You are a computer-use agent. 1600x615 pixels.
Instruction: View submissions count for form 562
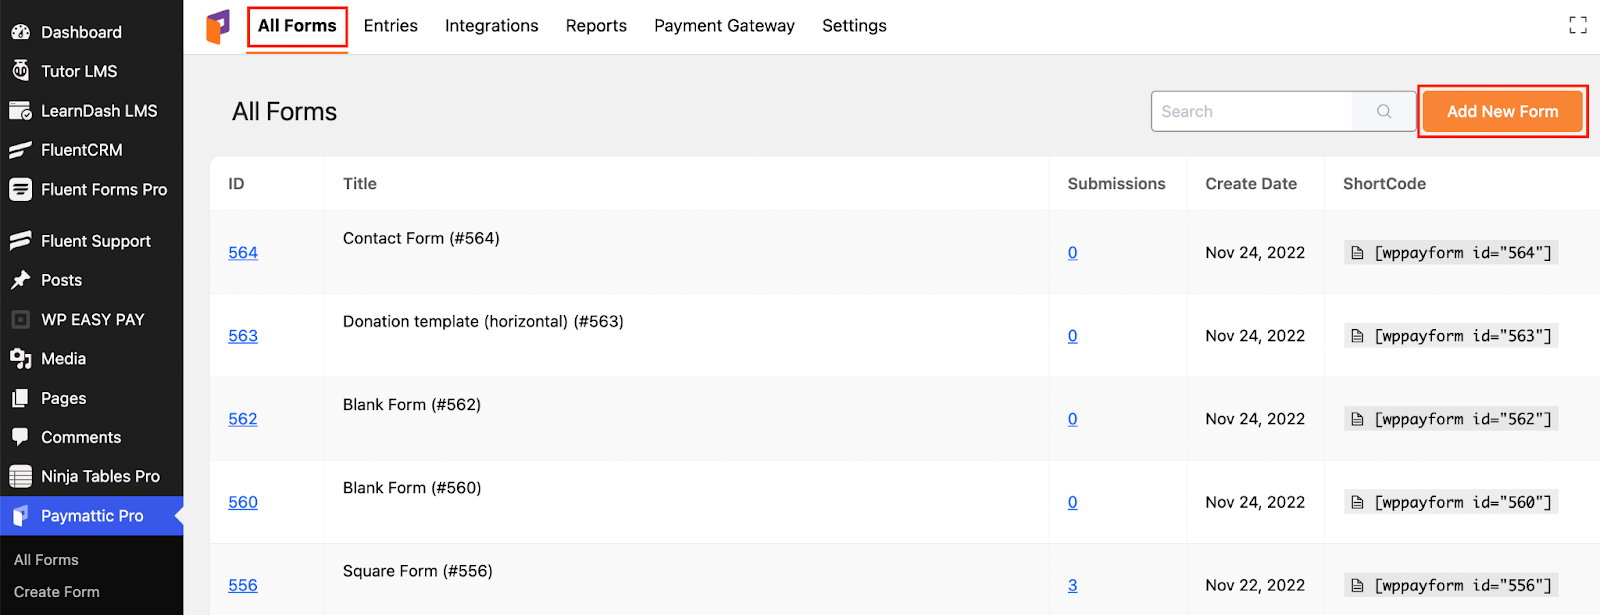[1072, 419]
